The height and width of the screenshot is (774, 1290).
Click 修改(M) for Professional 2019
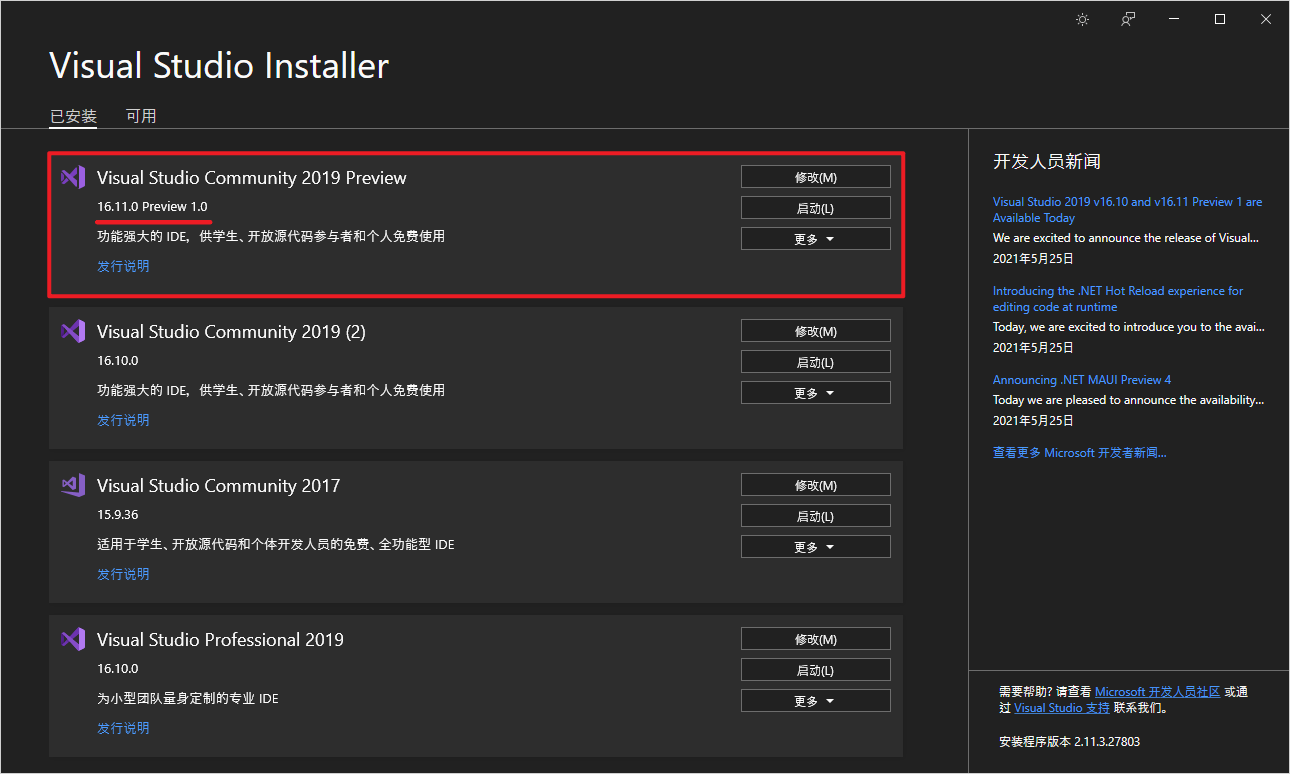coord(815,639)
